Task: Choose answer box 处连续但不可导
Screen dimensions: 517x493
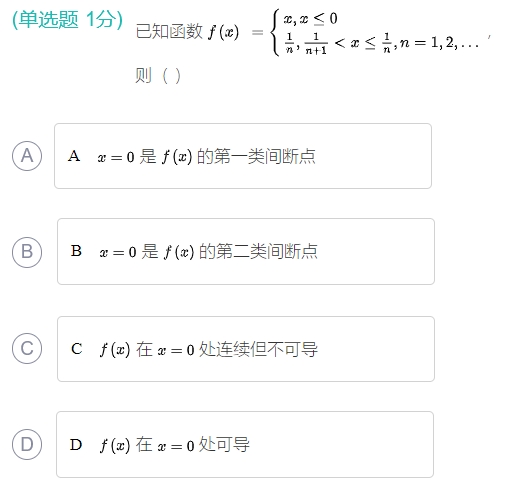Action: click(x=246, y=349)
